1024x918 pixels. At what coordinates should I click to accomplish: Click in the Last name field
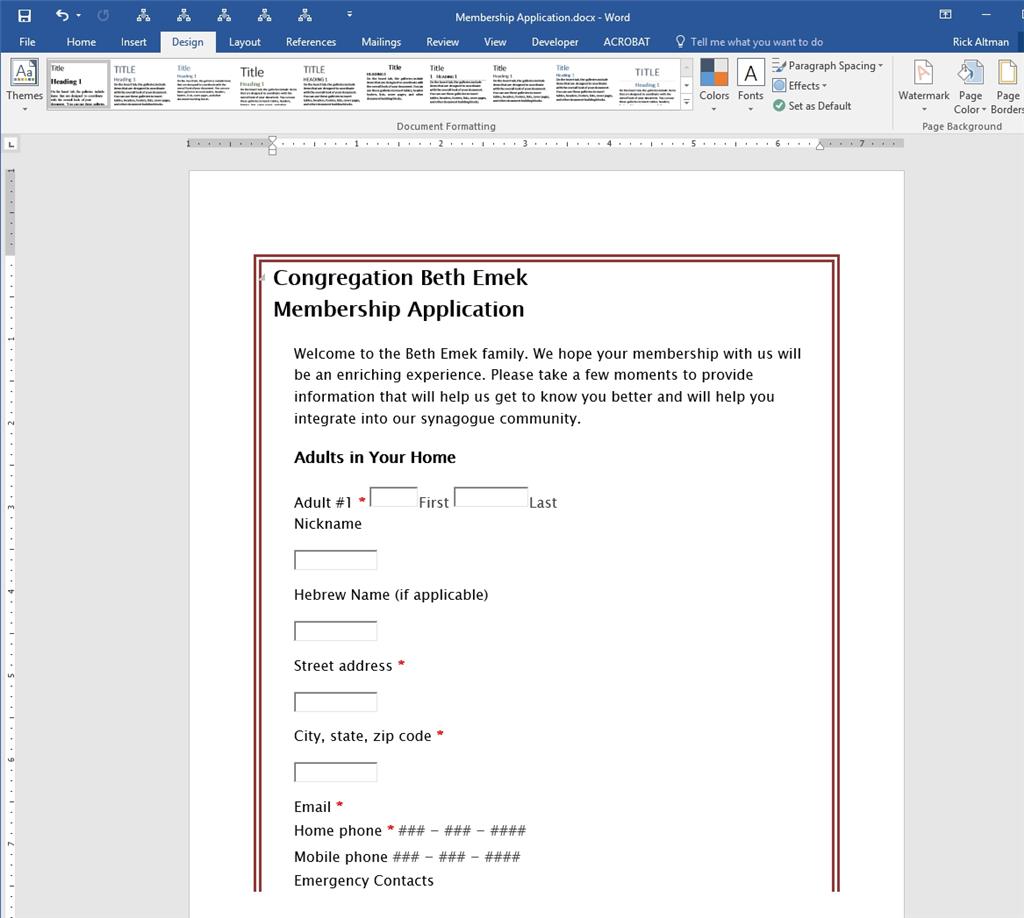[490, 497]
